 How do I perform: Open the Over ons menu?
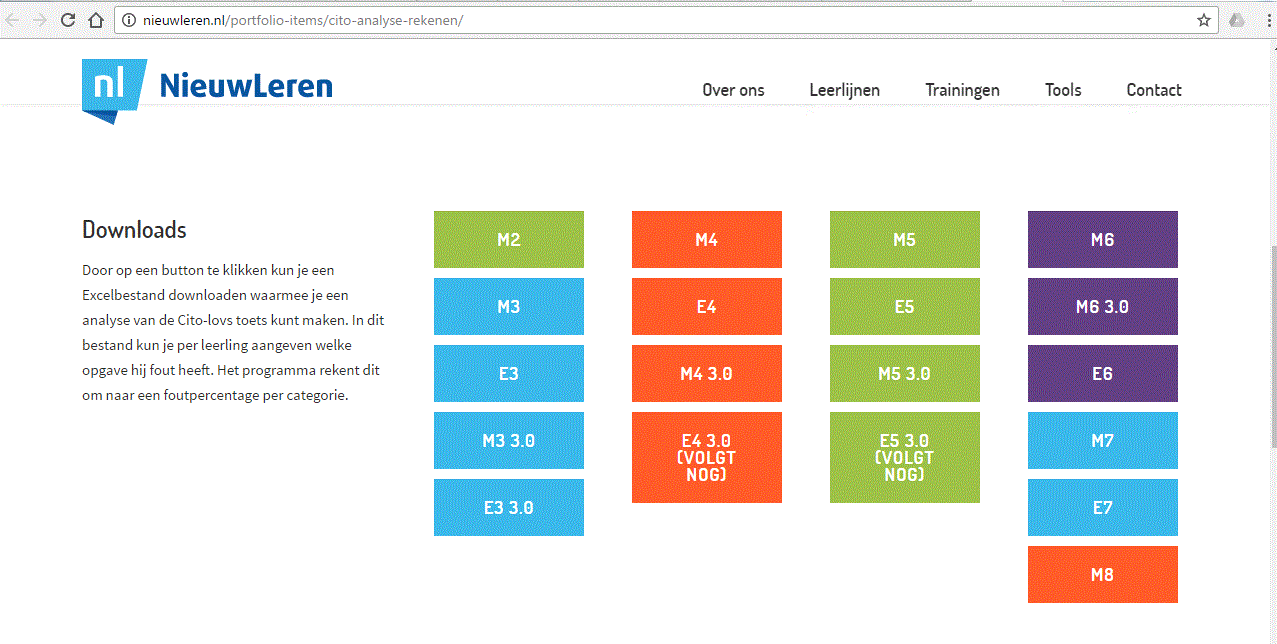733,90
